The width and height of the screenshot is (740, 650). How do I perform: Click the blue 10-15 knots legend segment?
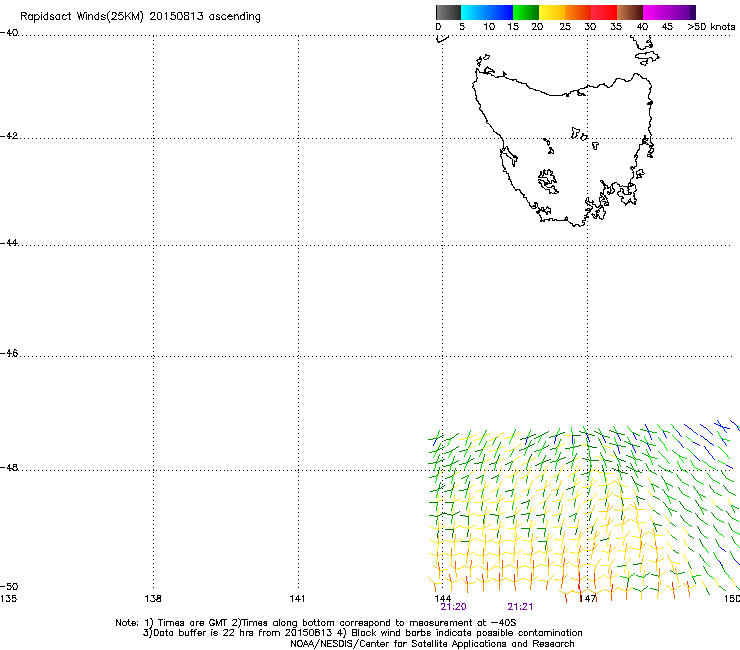click(500, 12)
